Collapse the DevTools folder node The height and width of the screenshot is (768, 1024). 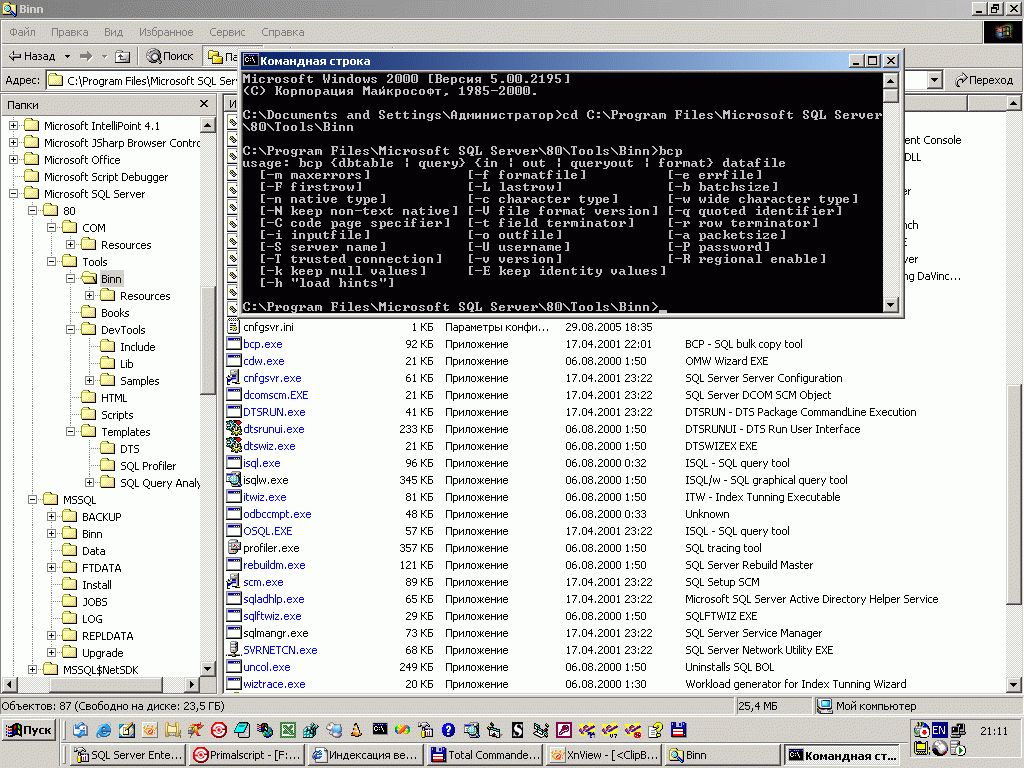(x=70, y=329)
